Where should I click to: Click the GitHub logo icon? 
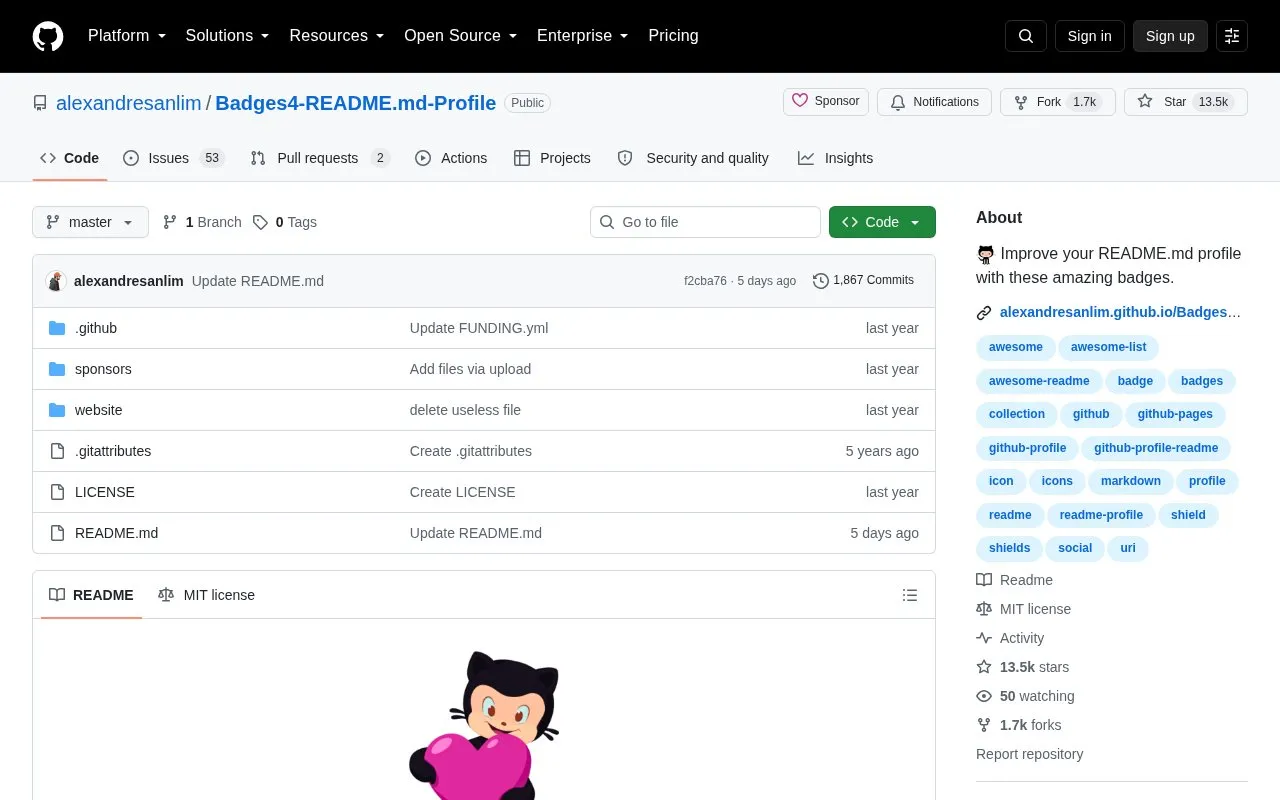48,36
